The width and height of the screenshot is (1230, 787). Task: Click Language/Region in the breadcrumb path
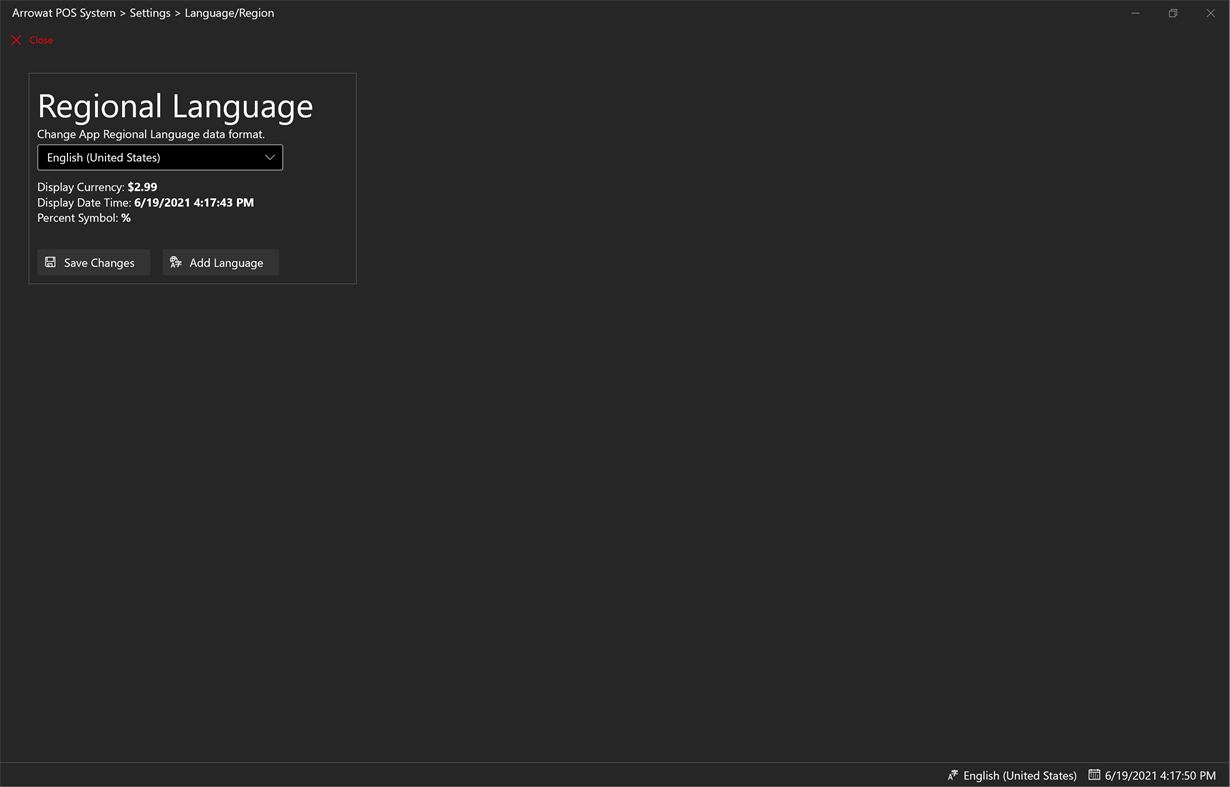tap(229, 12)
